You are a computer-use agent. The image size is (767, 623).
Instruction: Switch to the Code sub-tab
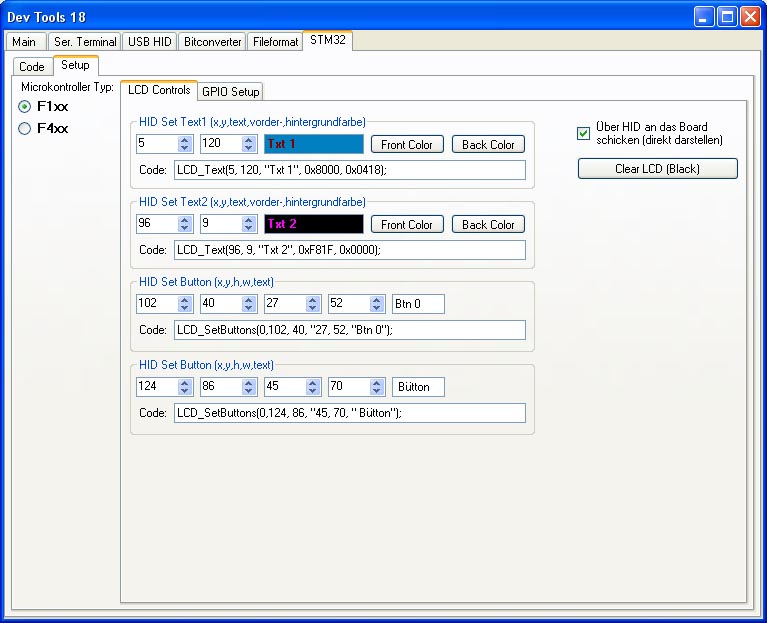[x=32, y=66]
